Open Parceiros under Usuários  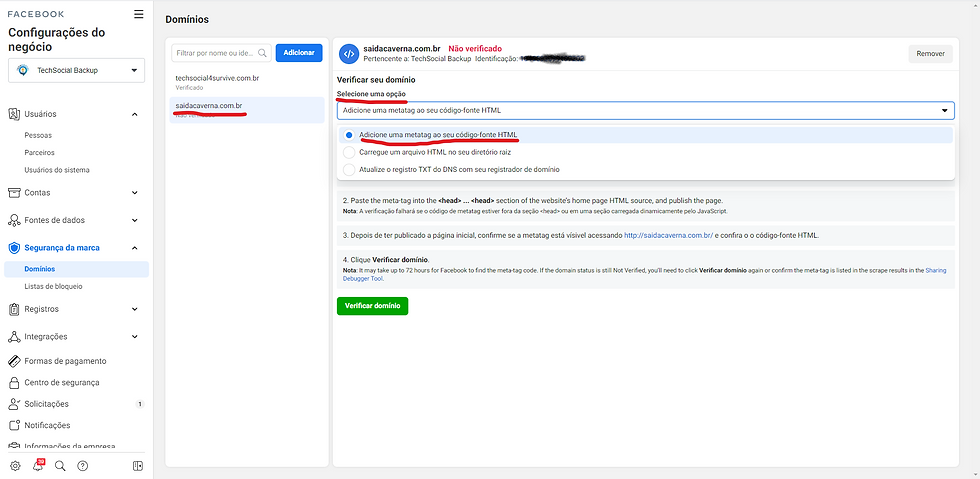pos(39,153)
